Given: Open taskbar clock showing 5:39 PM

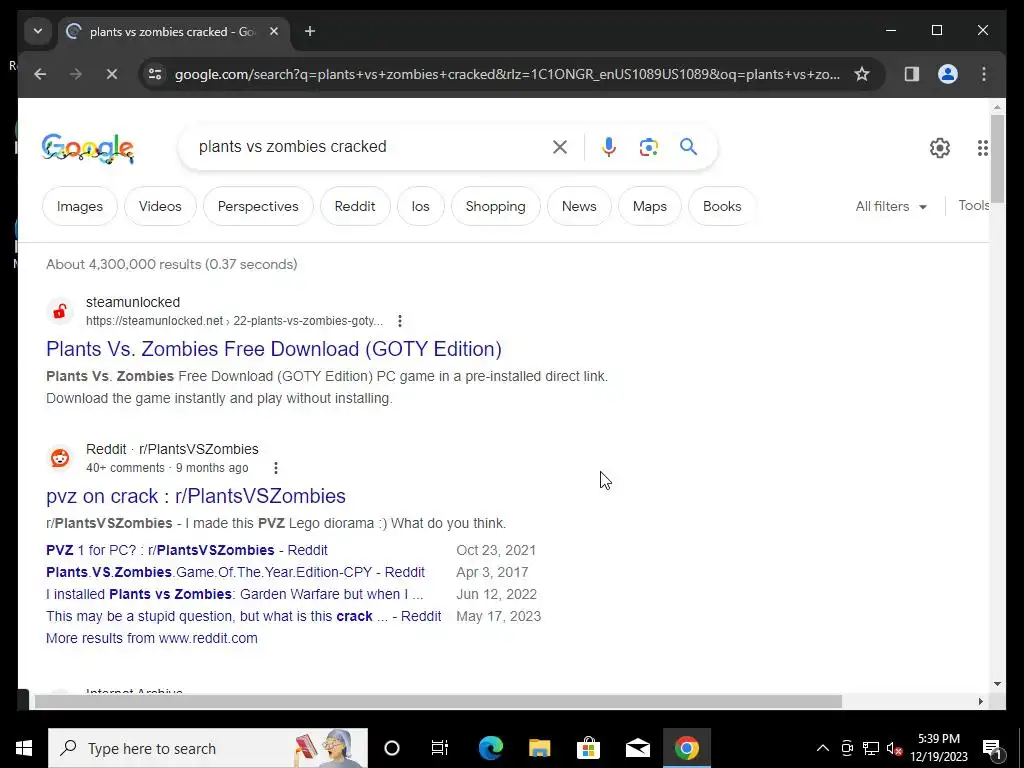Looking at the screenshot, I should click(939, 748).
